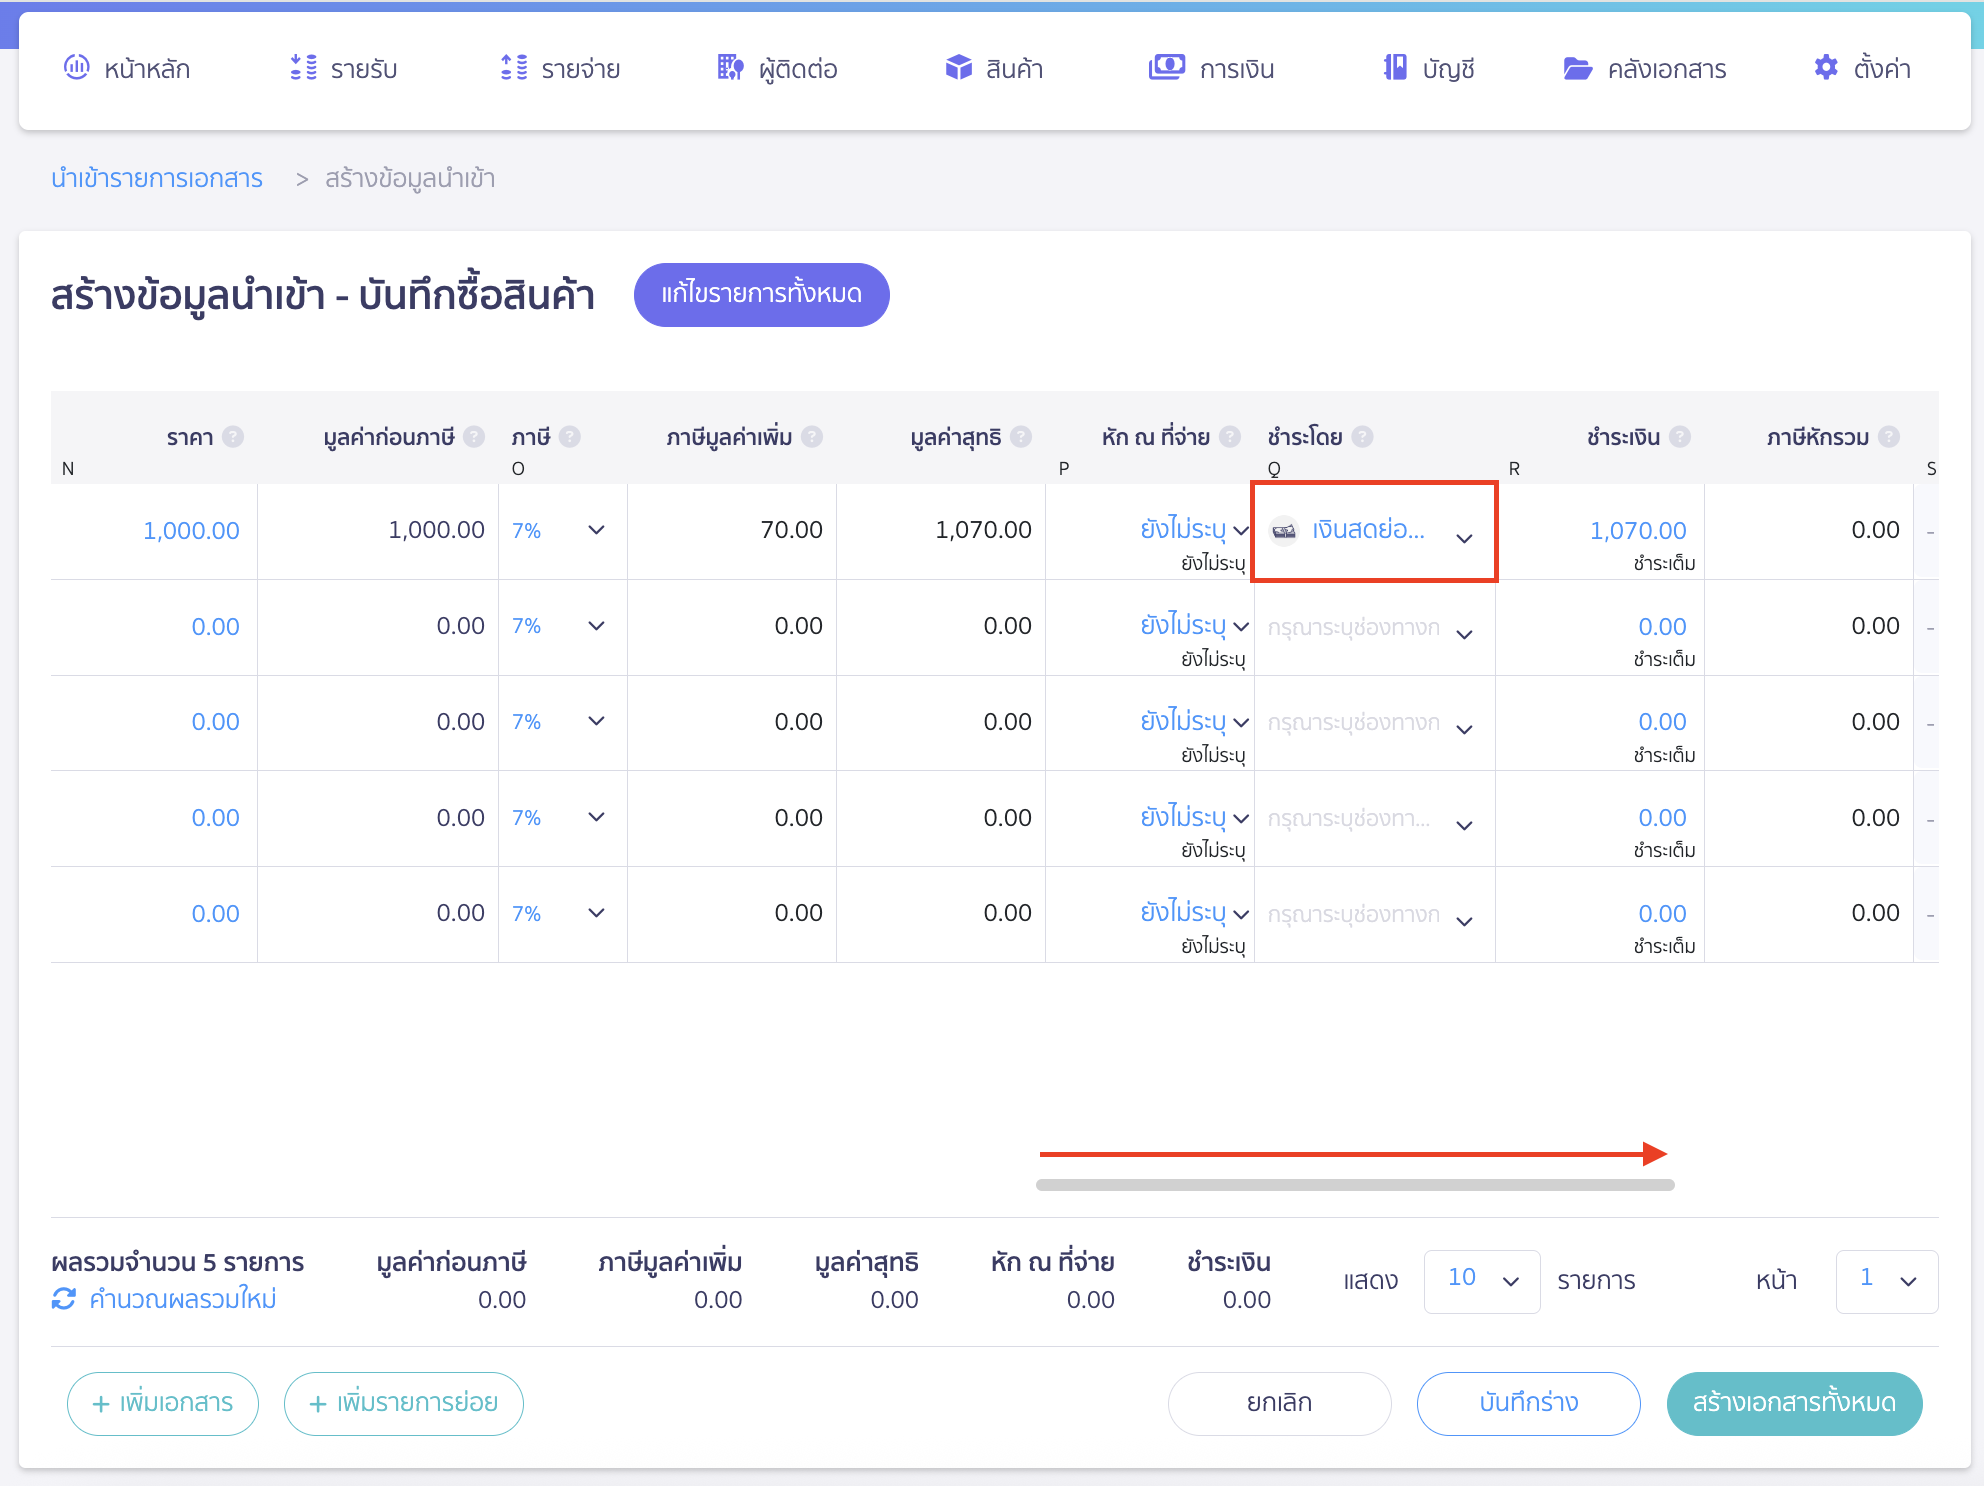The height and width of the screenshot is (1486, 1984).
Task: Open the ตั้งค่า settings gear icon
Action: click(x=1825, y=67)
